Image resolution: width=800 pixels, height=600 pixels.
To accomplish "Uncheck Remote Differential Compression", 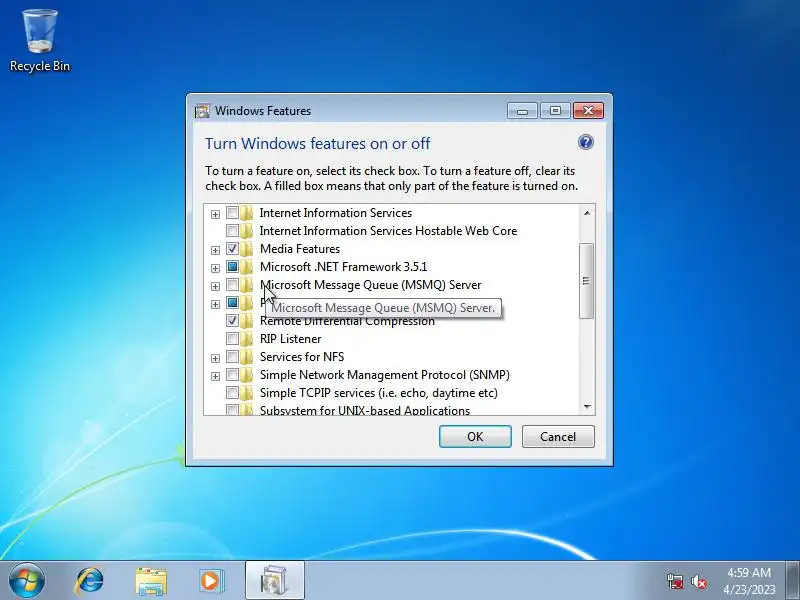I will click(x=232, y=320).
